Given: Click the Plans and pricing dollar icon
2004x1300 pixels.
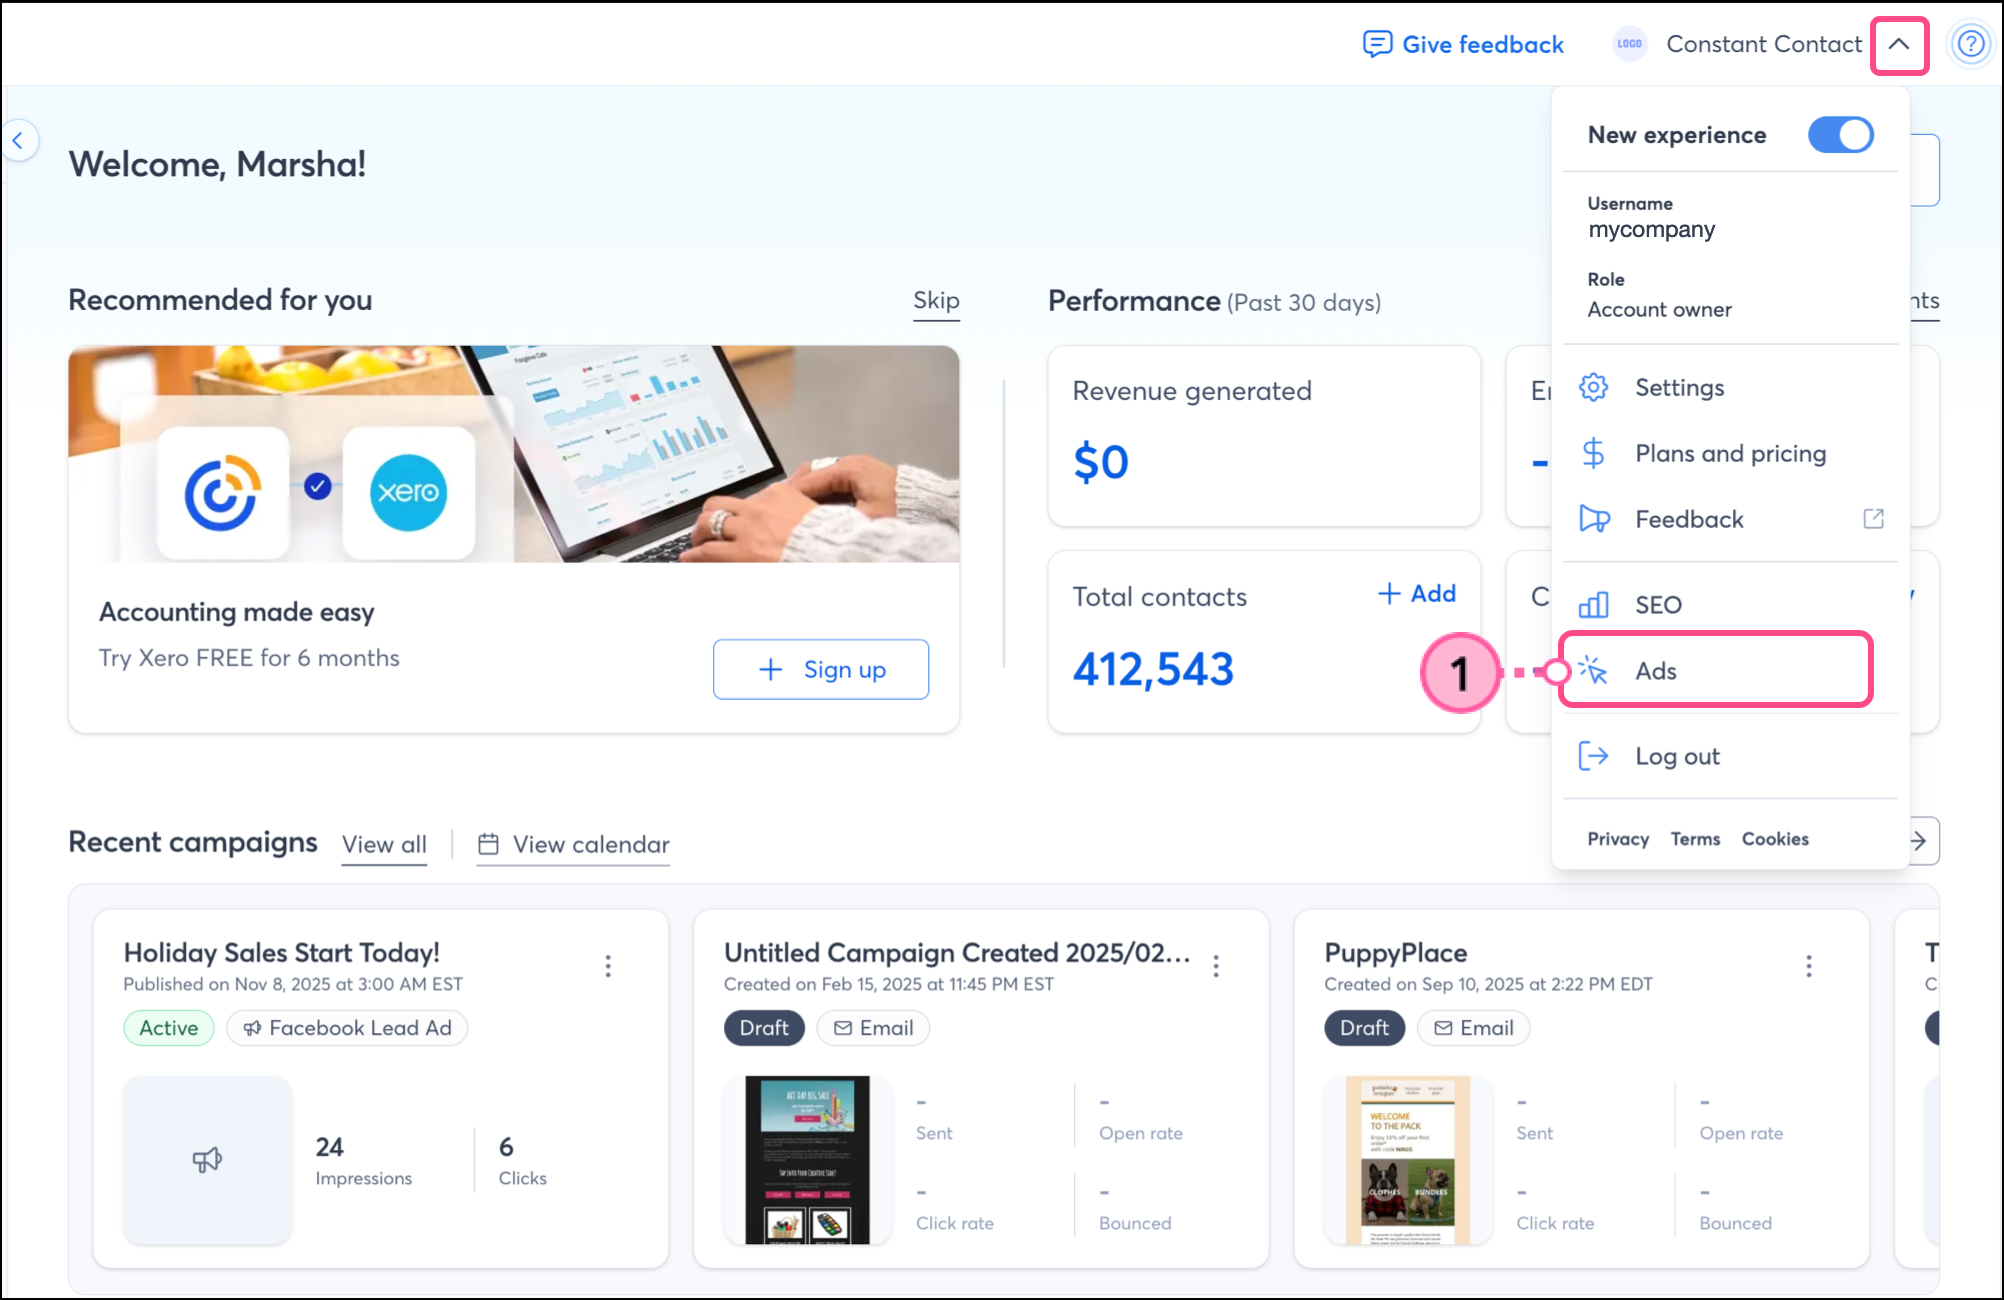Looking at the screenshot, I should coord(1593,453).
